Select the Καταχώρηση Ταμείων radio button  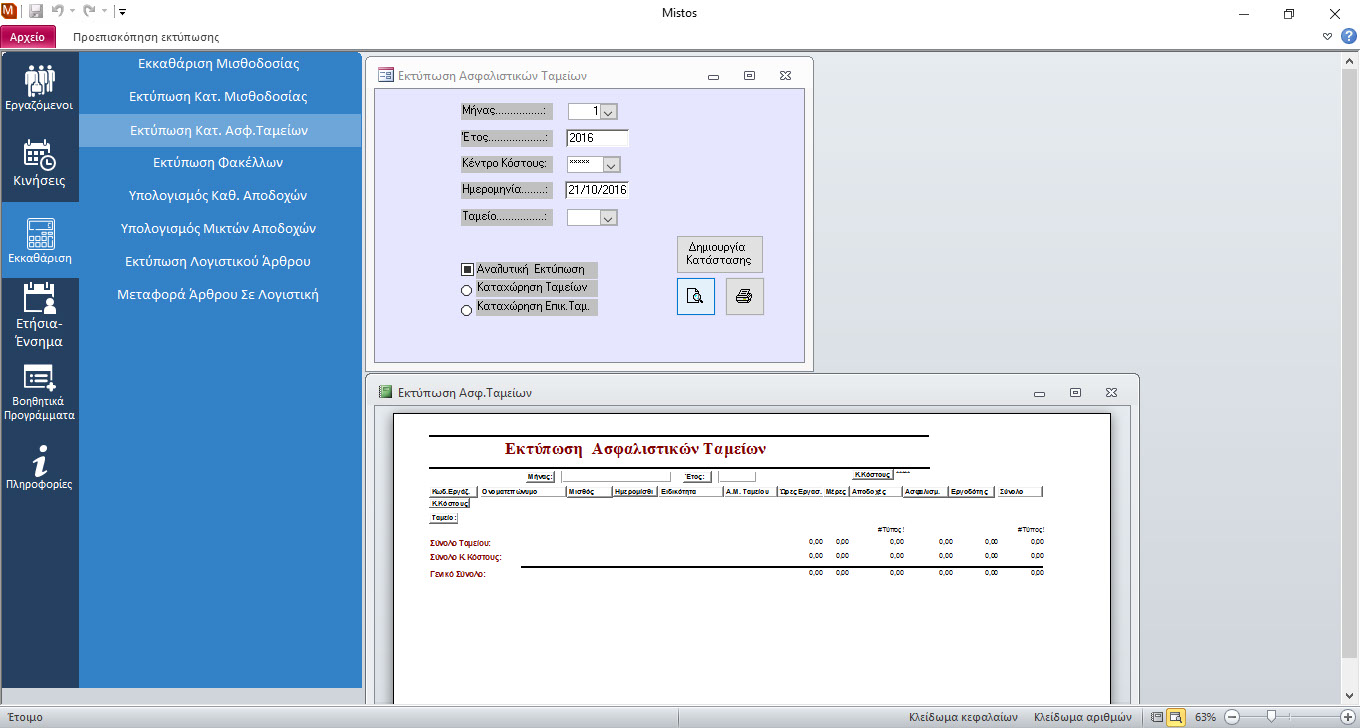click(466, 290)
